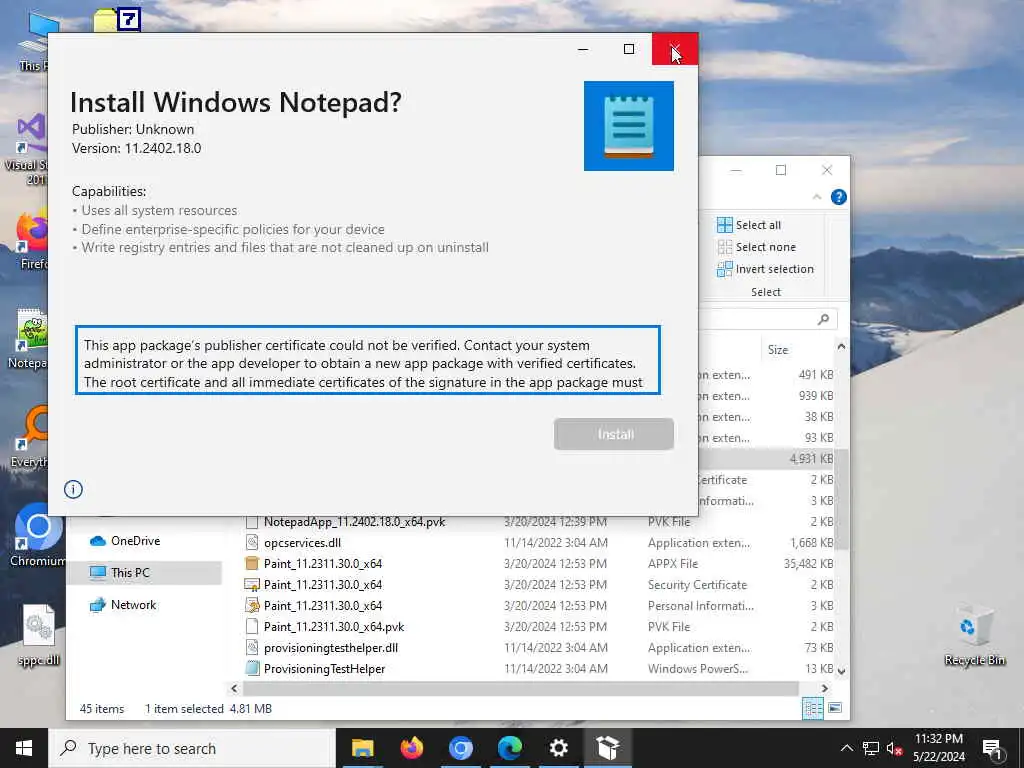The width and height of the screenshot is (1024, 768).
Task: Select the Visual Studio shortcut on desktop
Action: pyautogui.click(x=27, y=150)
